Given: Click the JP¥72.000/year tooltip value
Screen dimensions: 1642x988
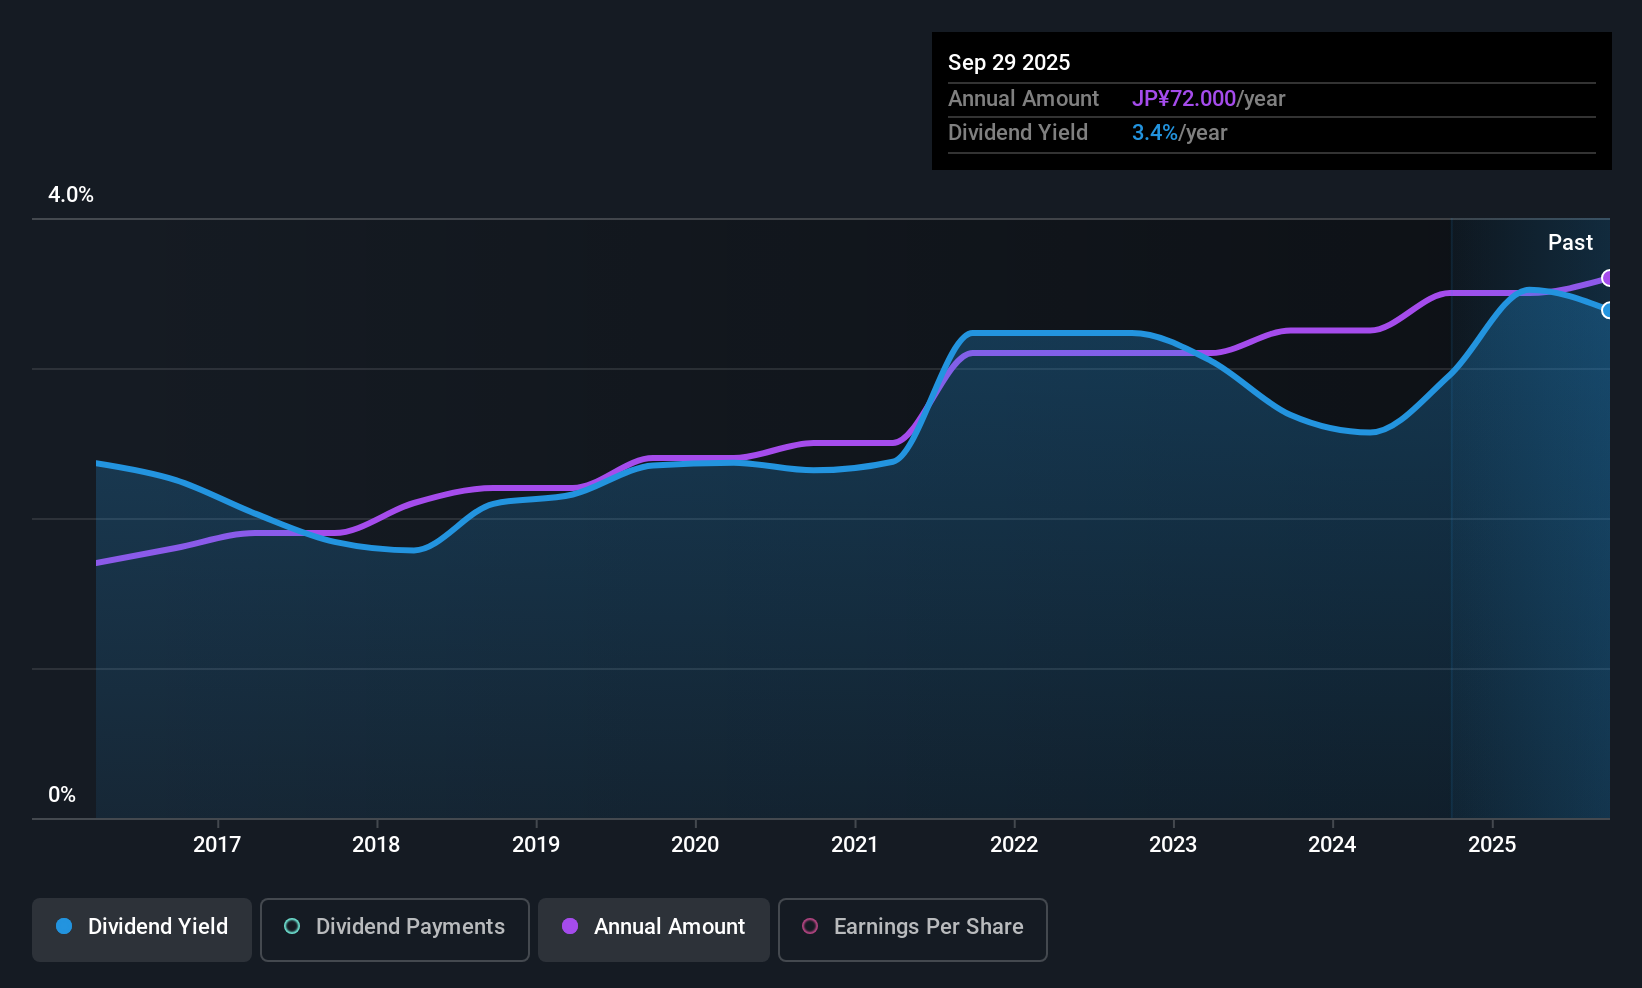Looking at the screenshot, I should click(x=1208, y=99).
